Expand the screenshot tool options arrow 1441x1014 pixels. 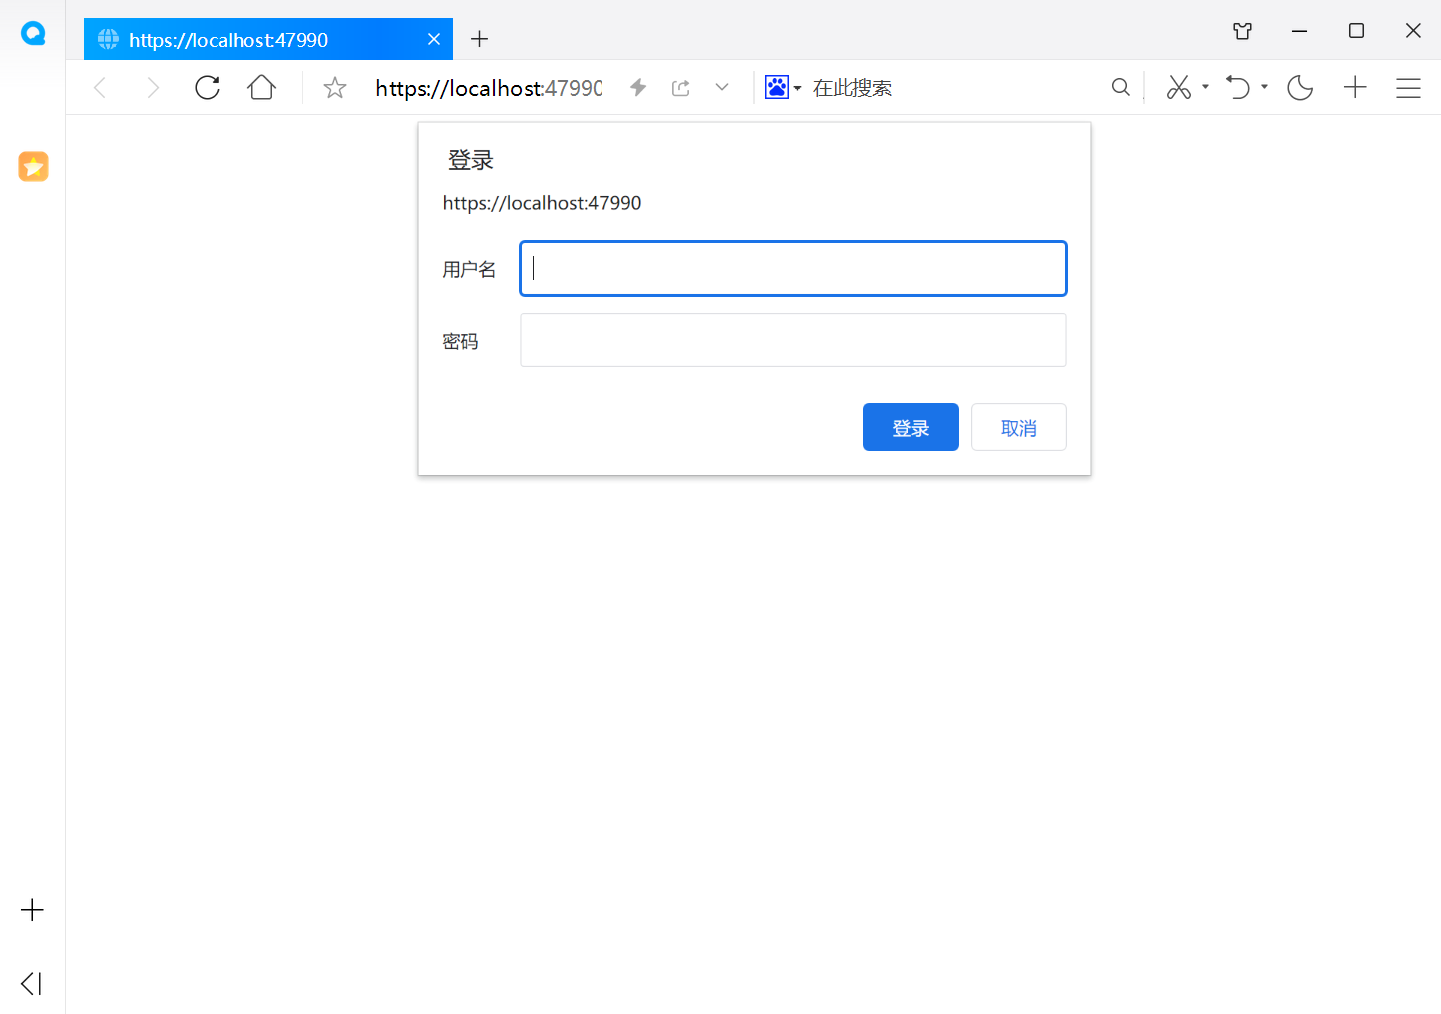(x=1205, y=87)
